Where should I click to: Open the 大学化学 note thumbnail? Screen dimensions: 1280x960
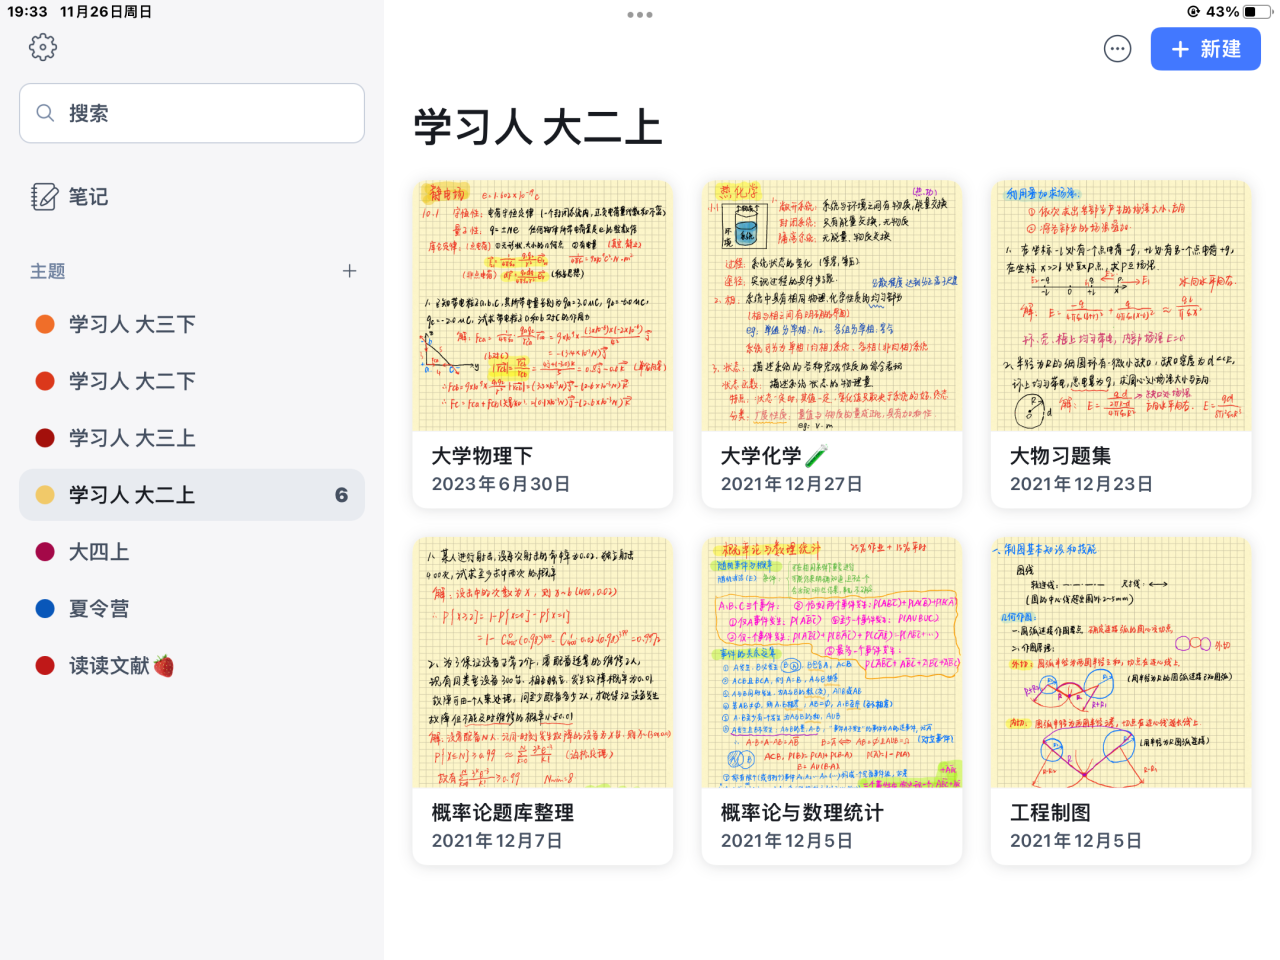(x=832, y=306)
